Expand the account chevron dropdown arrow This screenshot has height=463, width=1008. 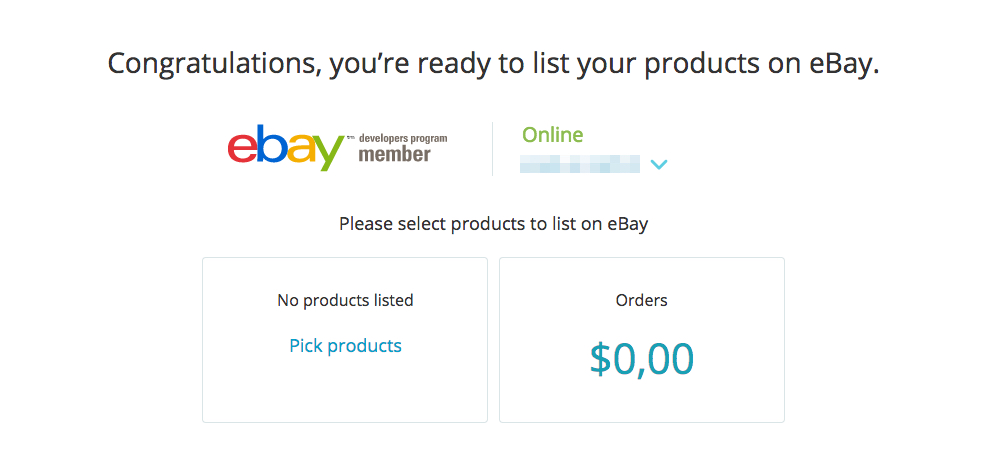pyautogui.click(x=659, y=165)
